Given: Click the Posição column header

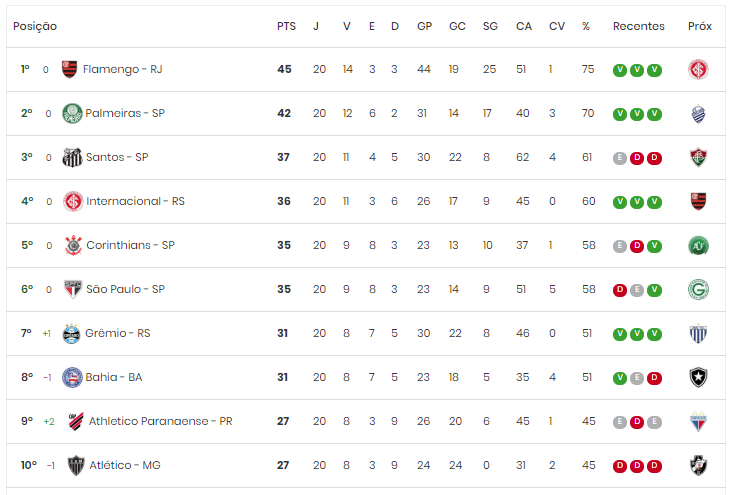Looking at the screenshot, I should pos(35,26).
